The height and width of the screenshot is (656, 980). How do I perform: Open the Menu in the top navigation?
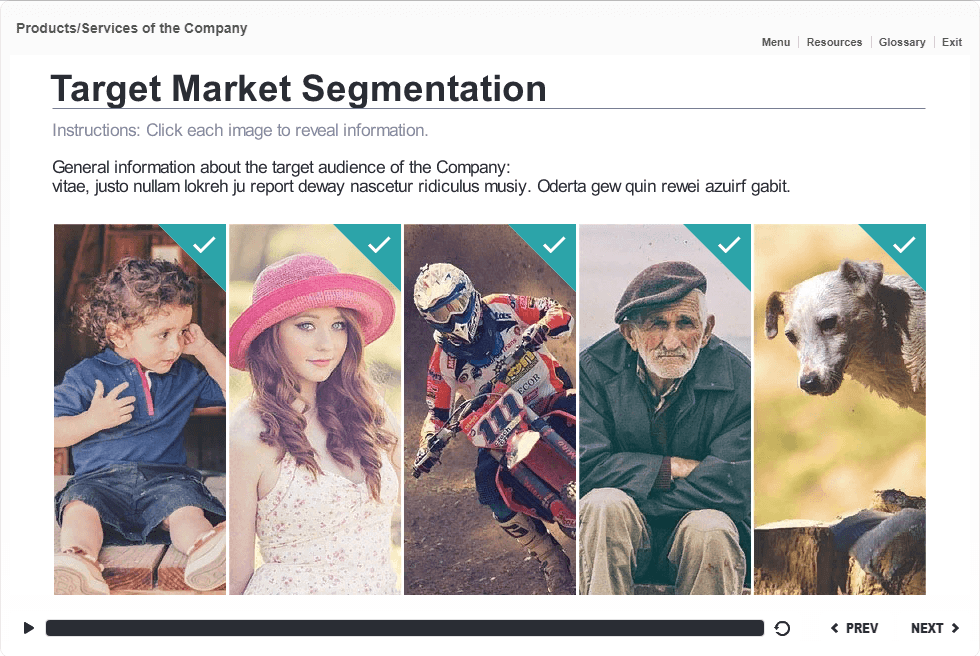tap(775, 42)
